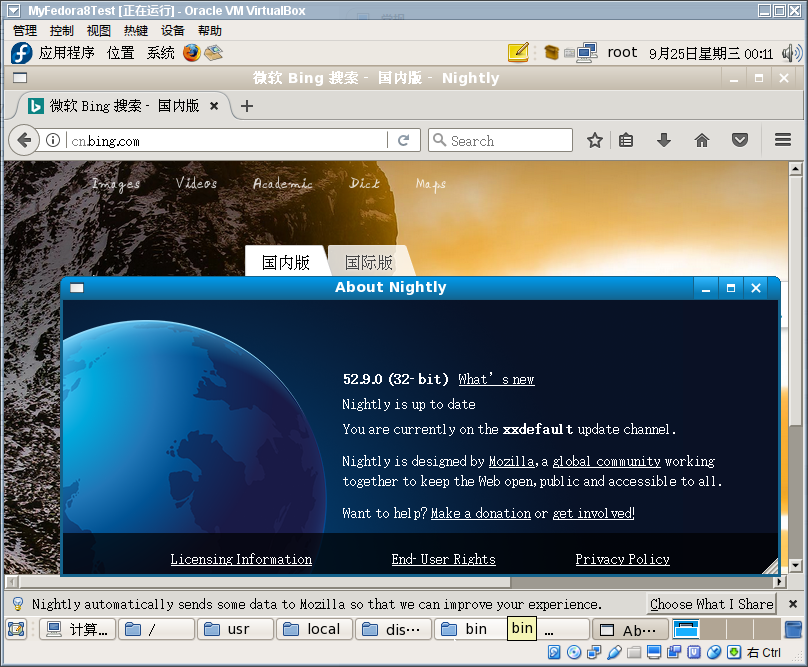808x667 pixels.
Task: Click VirtualBox USB status icon
Action: 614,653
